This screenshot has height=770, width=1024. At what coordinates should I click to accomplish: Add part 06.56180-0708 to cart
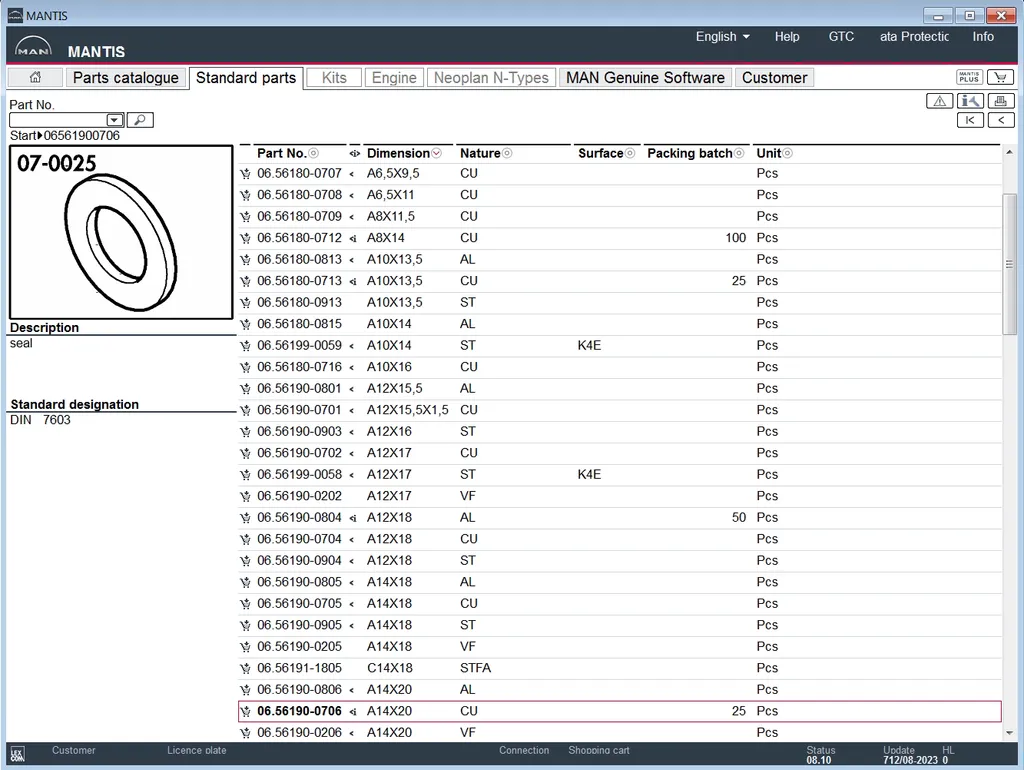[x=246, y=195]
